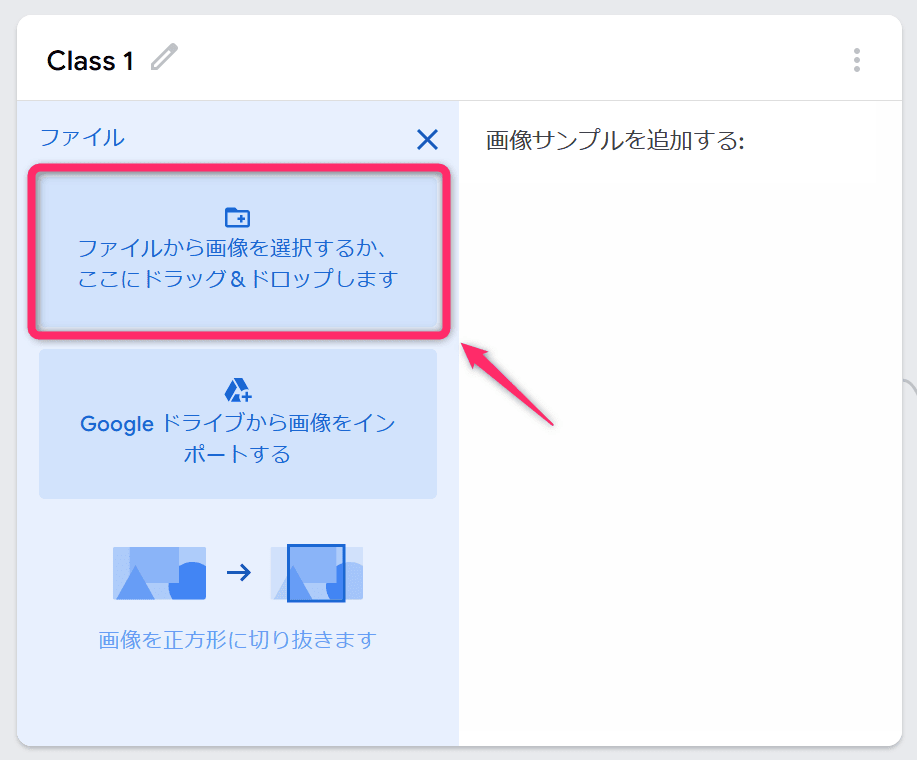
Task: Click the original uncropped image illustration
Action: pos(159,573)
